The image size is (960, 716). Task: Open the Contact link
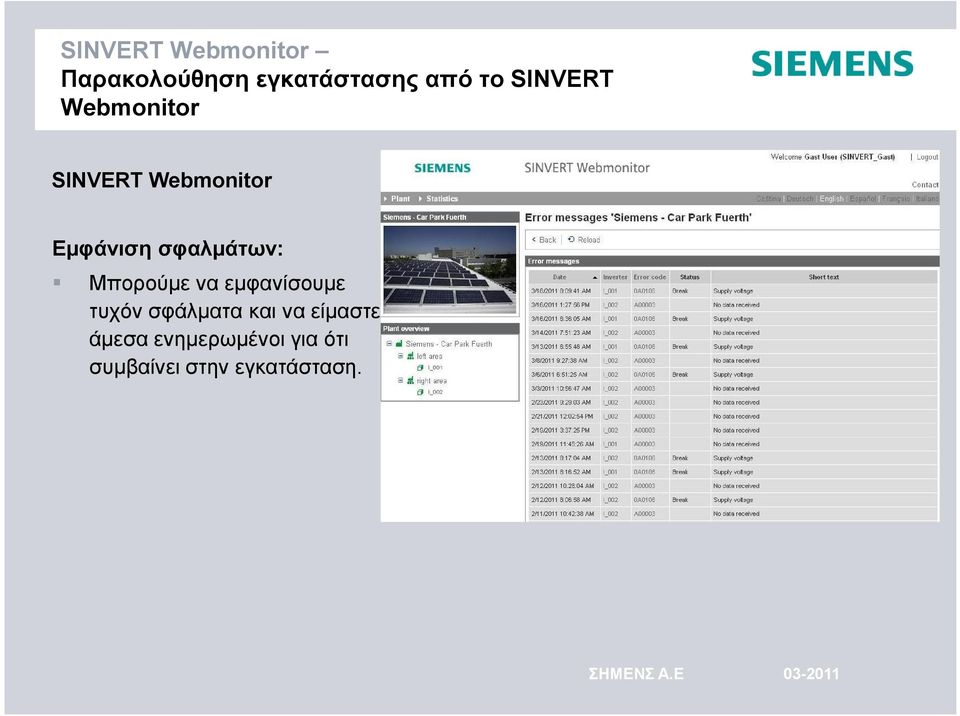(924, 185)
